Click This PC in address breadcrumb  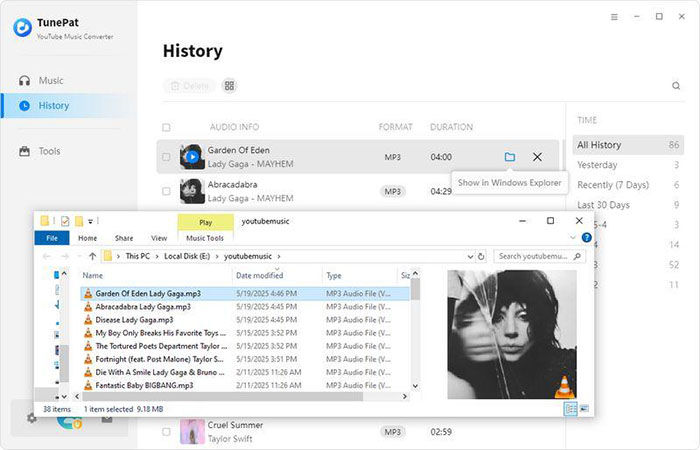pyautogui.click(x=138, y=256)
